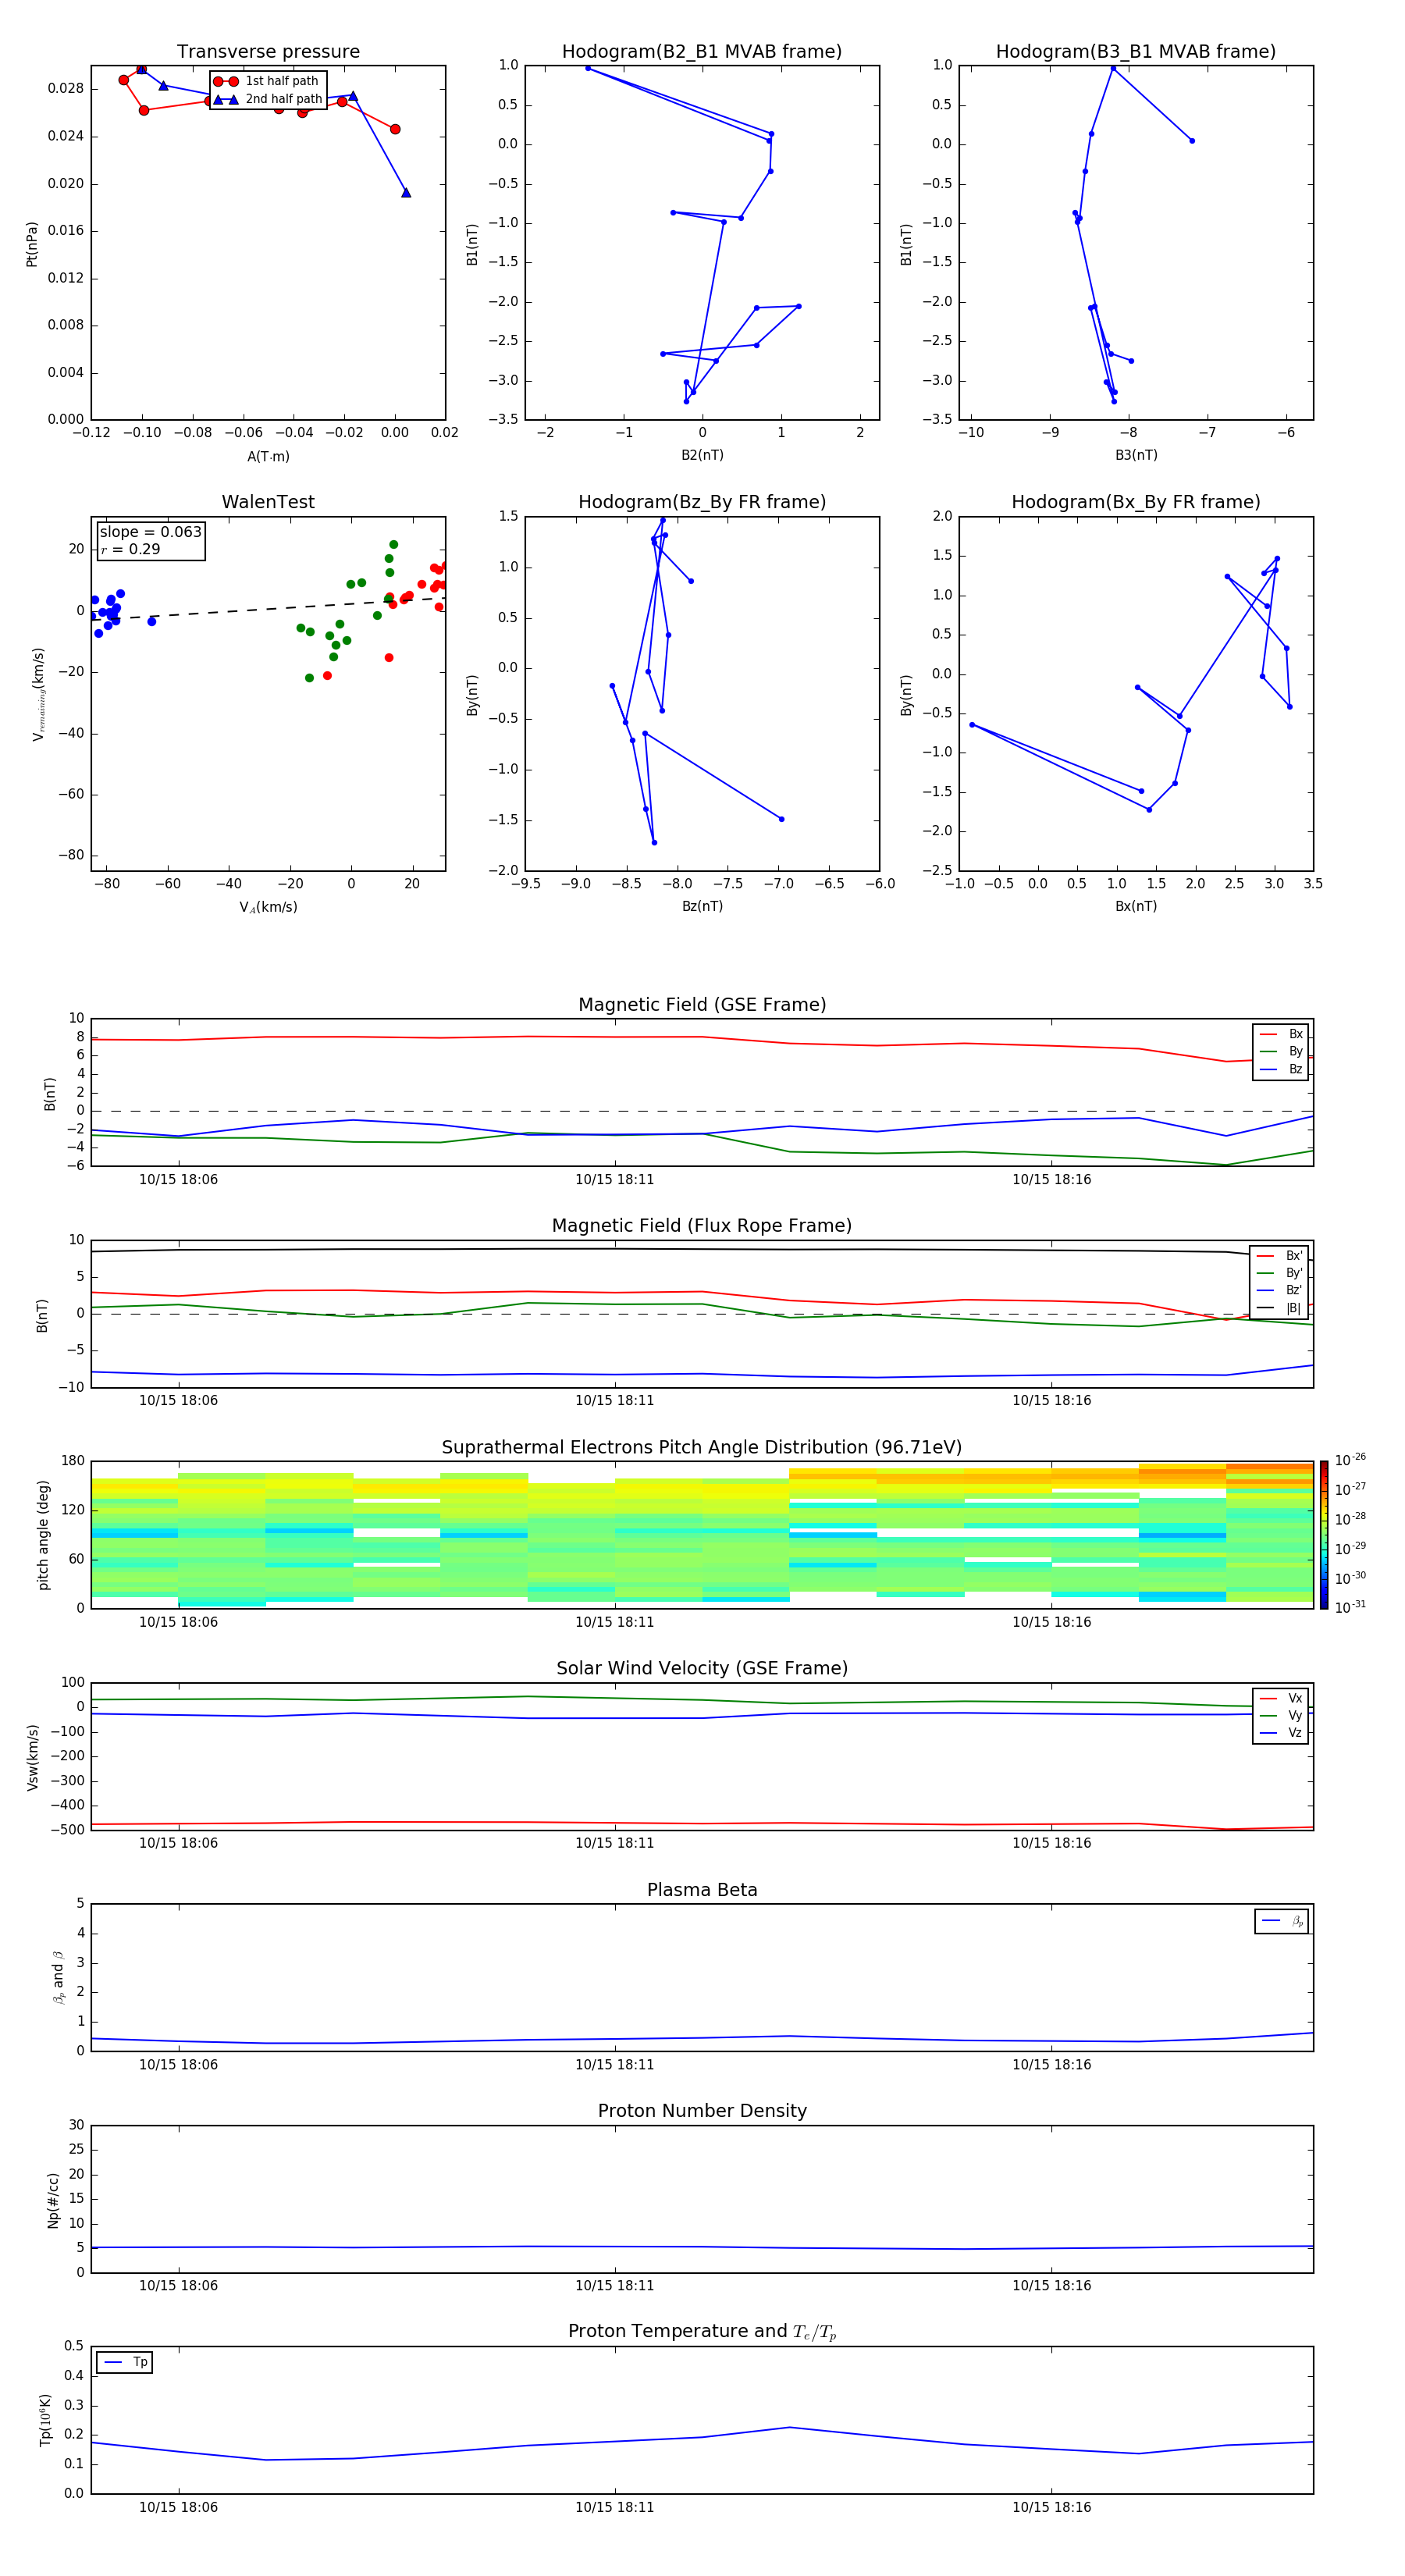Click the "V_remaining(km/s)" y-axis label
Viewport: 1405px width, 2576px height.
pos(38,694)
